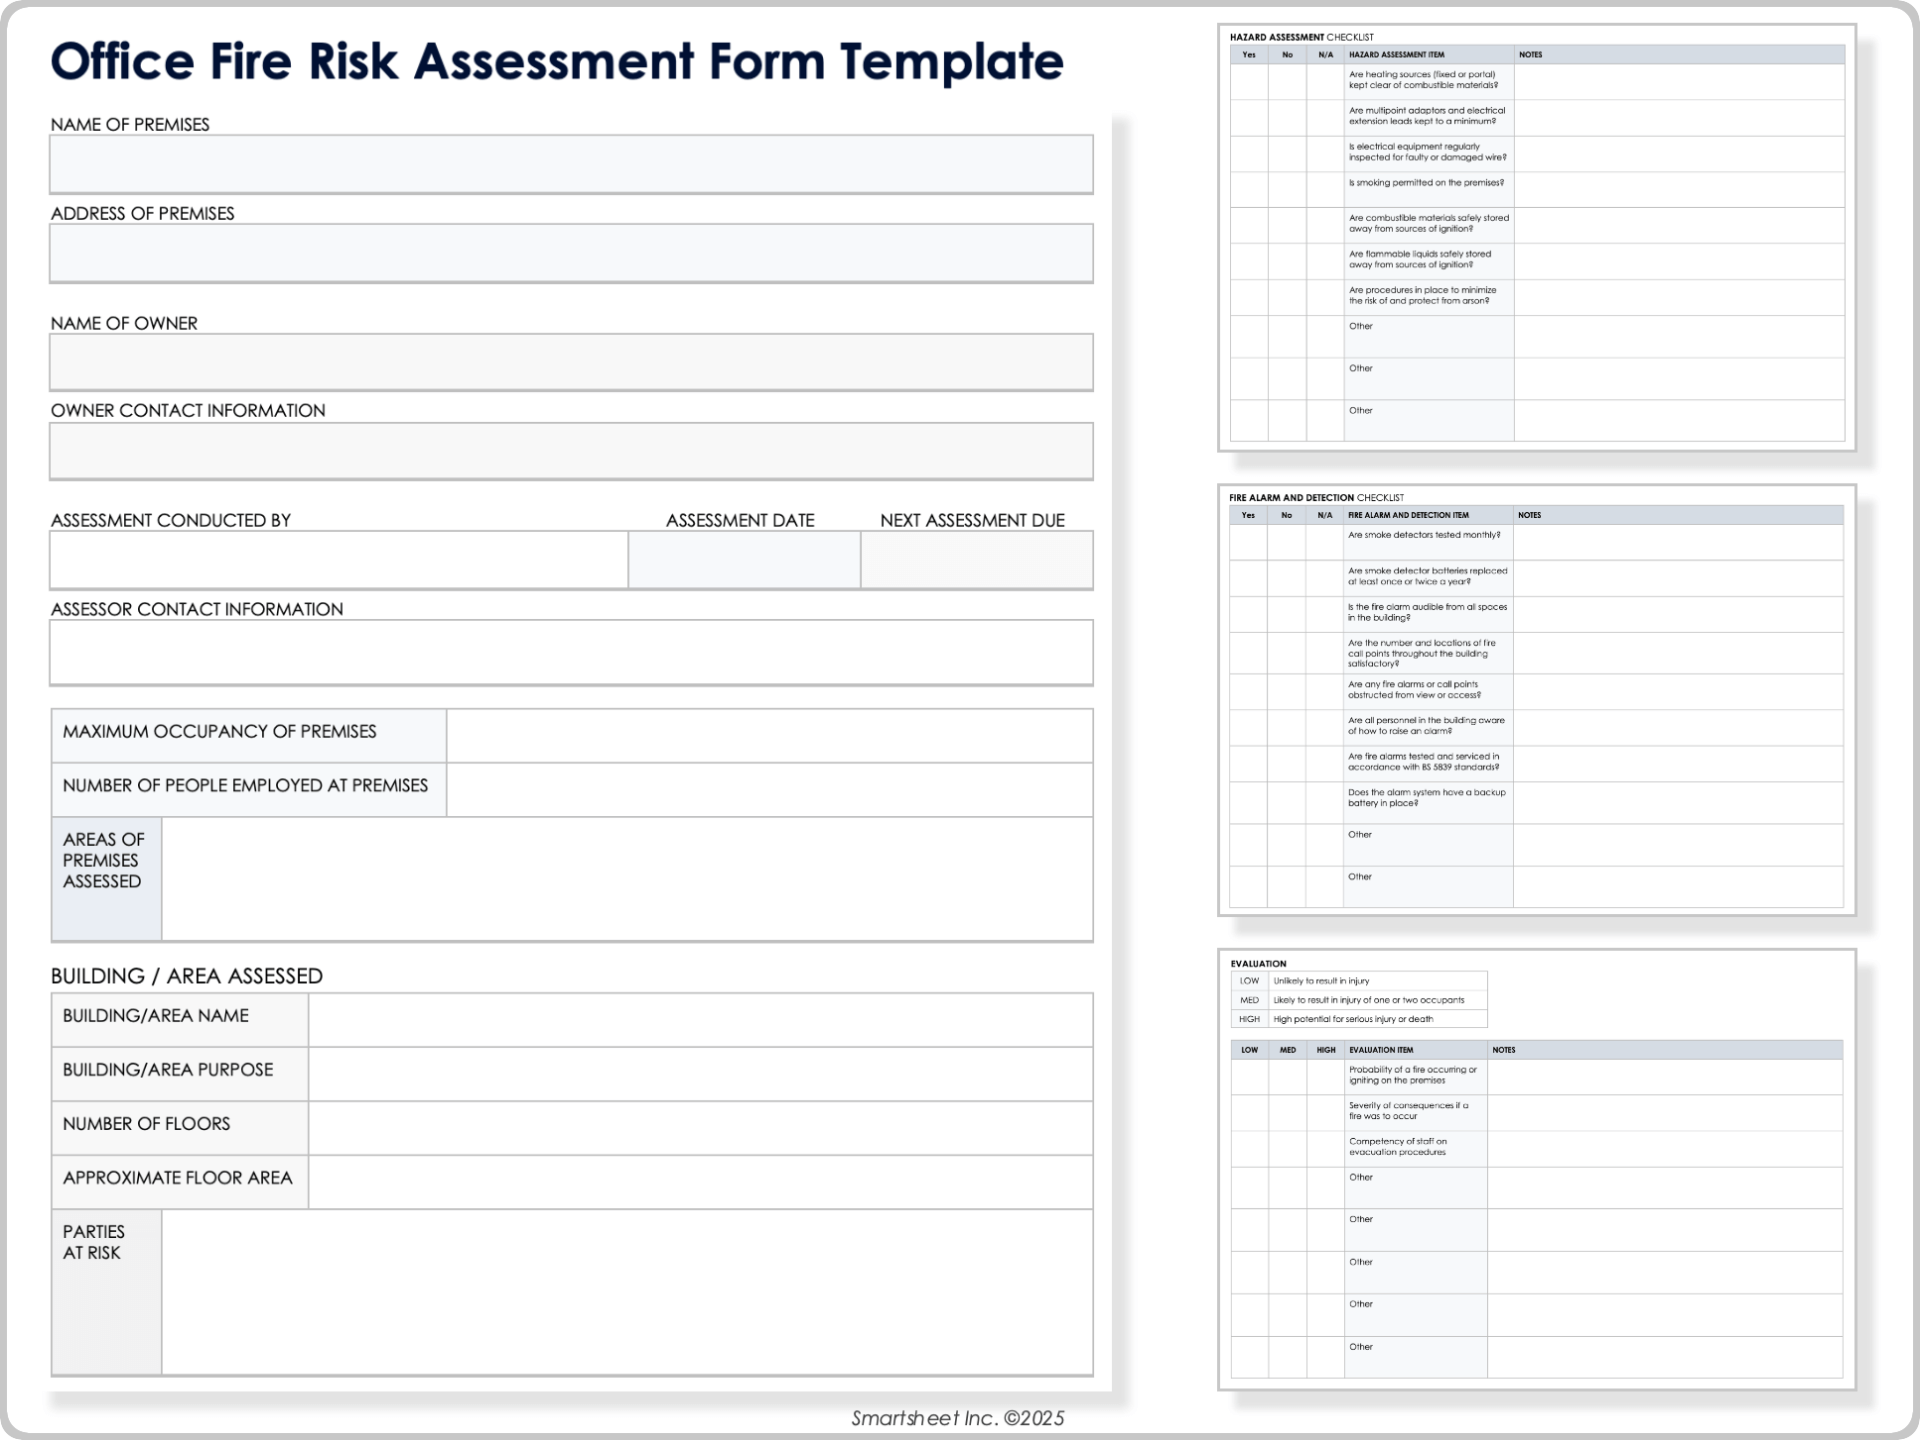Click the Owner Contact Information field
This screenshot has width=1920, height=1440.
[570, 450]
